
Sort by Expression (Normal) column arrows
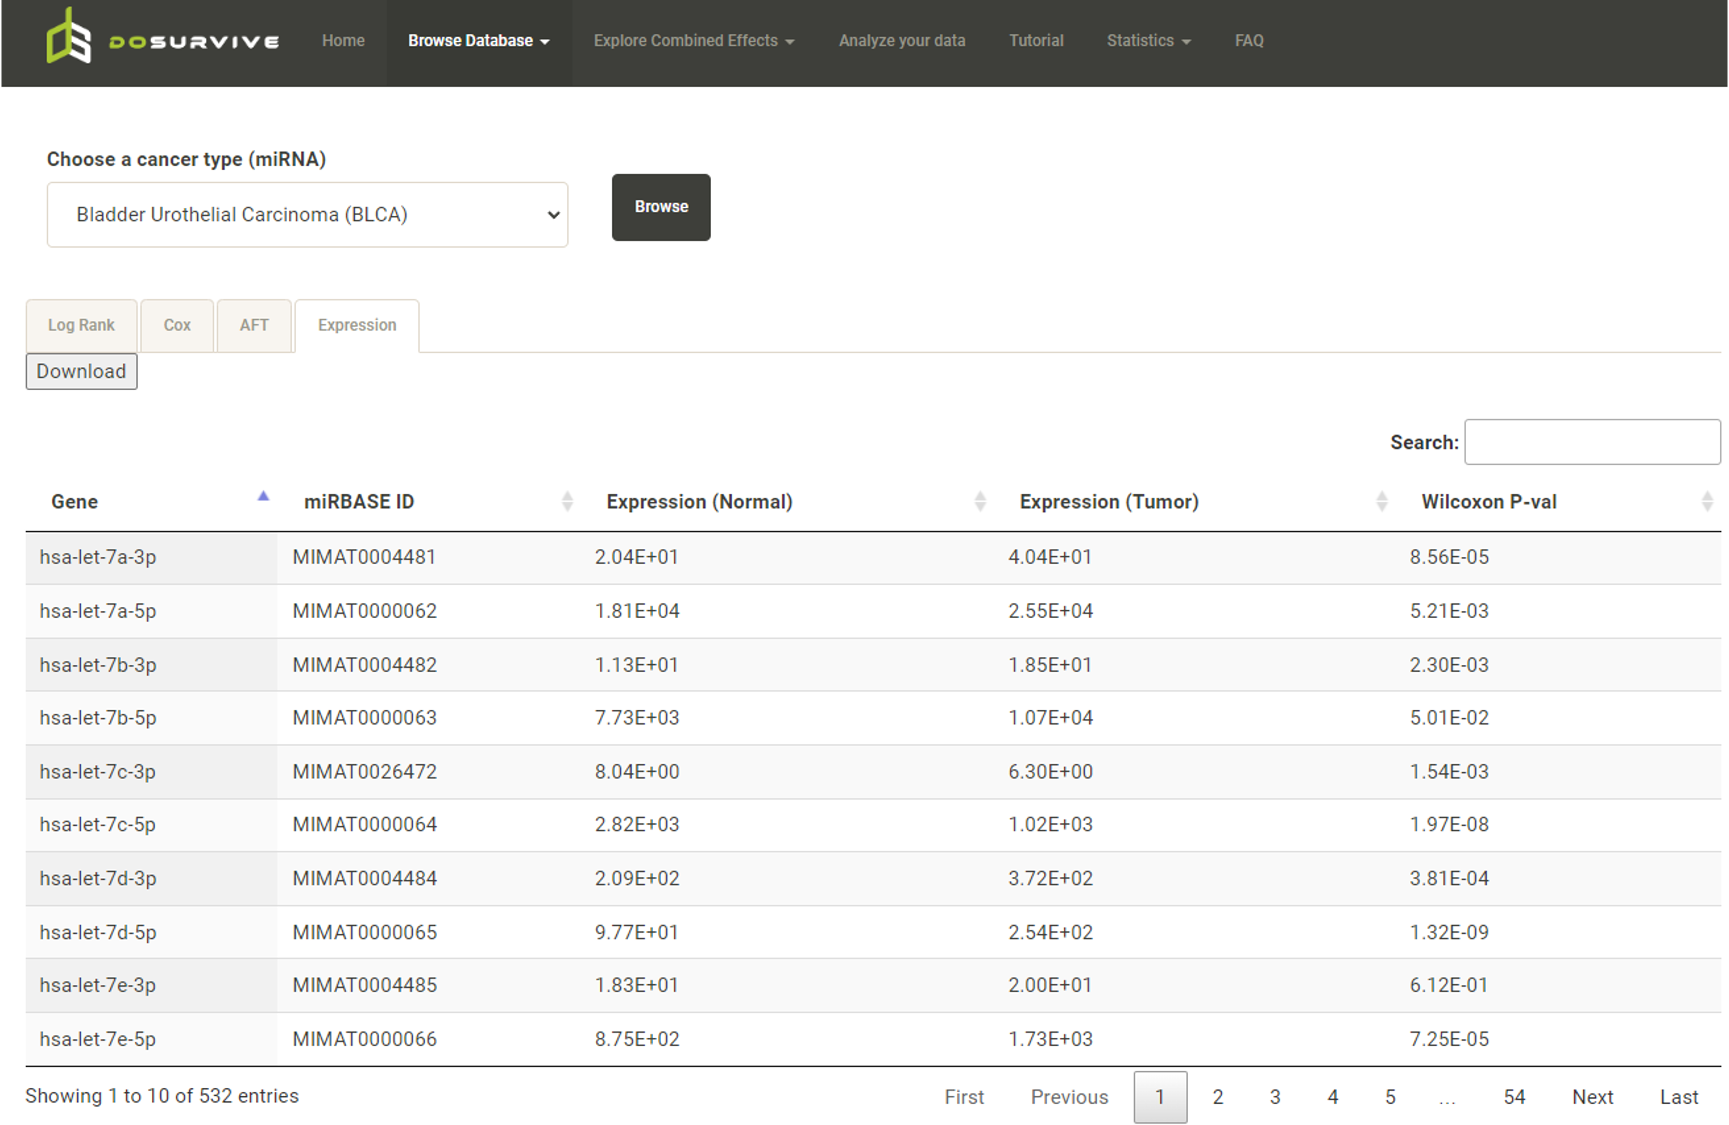coord(980,502)
